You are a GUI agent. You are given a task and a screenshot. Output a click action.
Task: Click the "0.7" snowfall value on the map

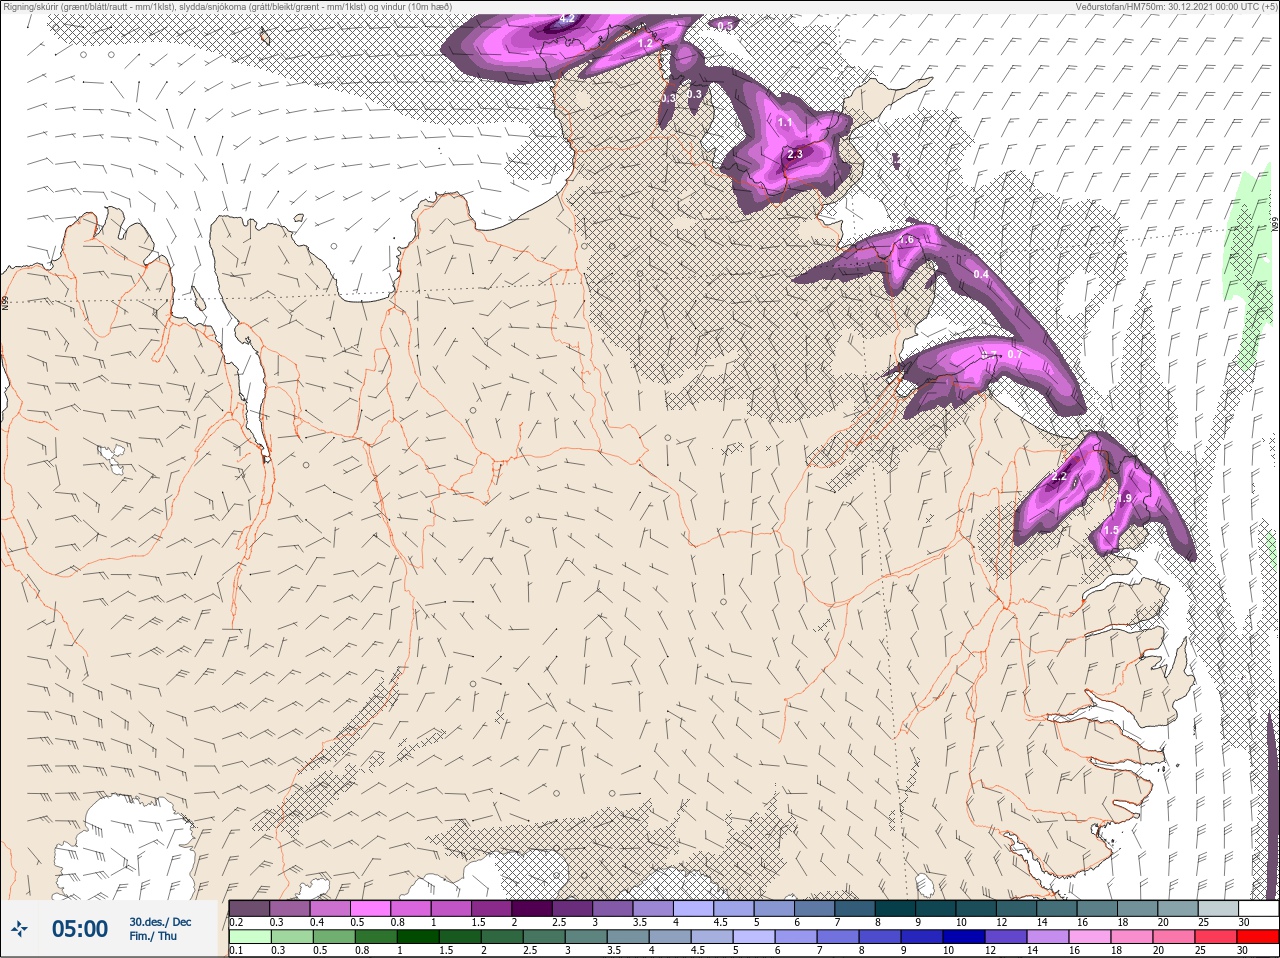(1014, 354)
